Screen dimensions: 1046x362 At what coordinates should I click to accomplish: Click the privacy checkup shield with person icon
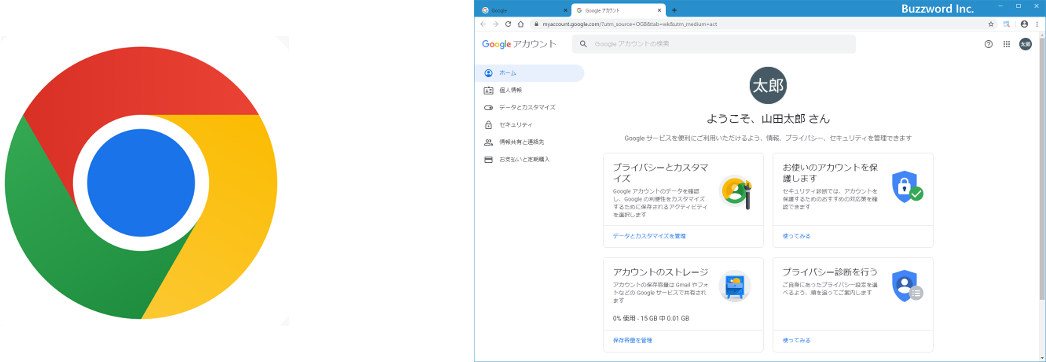[x=907, y=285]
